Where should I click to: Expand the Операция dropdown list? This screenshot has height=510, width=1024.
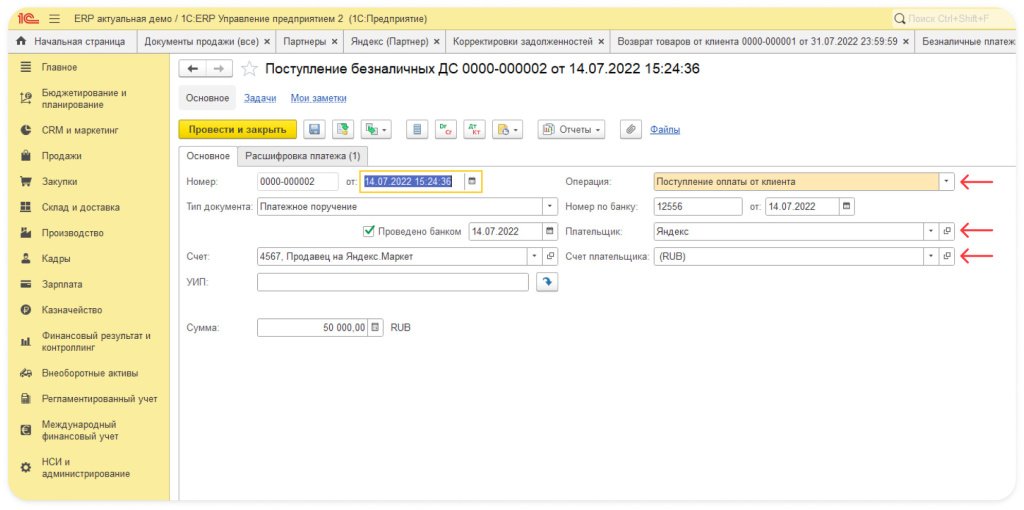[x=946, y=182]
